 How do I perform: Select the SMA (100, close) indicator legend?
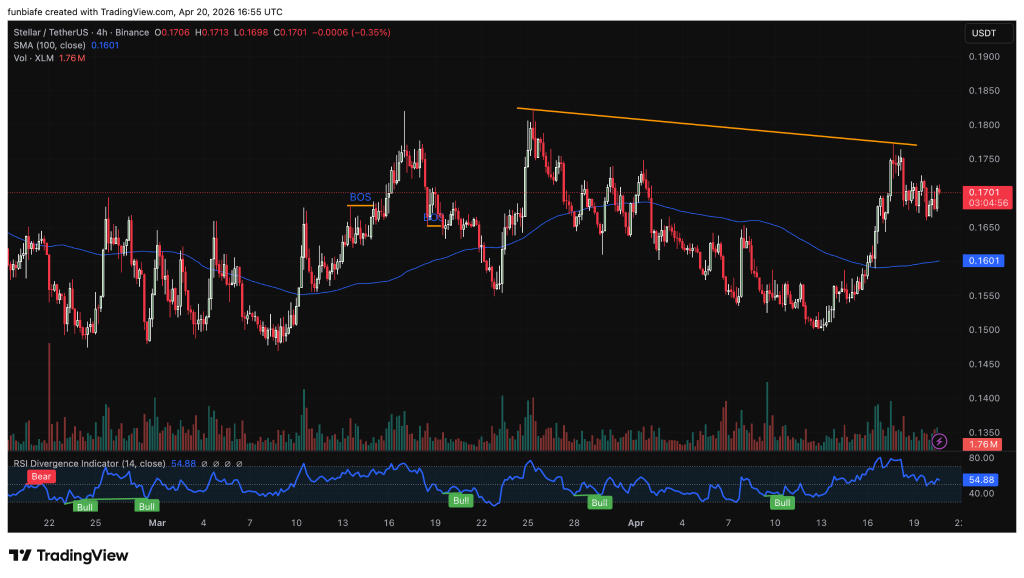(x=46, y=45)
